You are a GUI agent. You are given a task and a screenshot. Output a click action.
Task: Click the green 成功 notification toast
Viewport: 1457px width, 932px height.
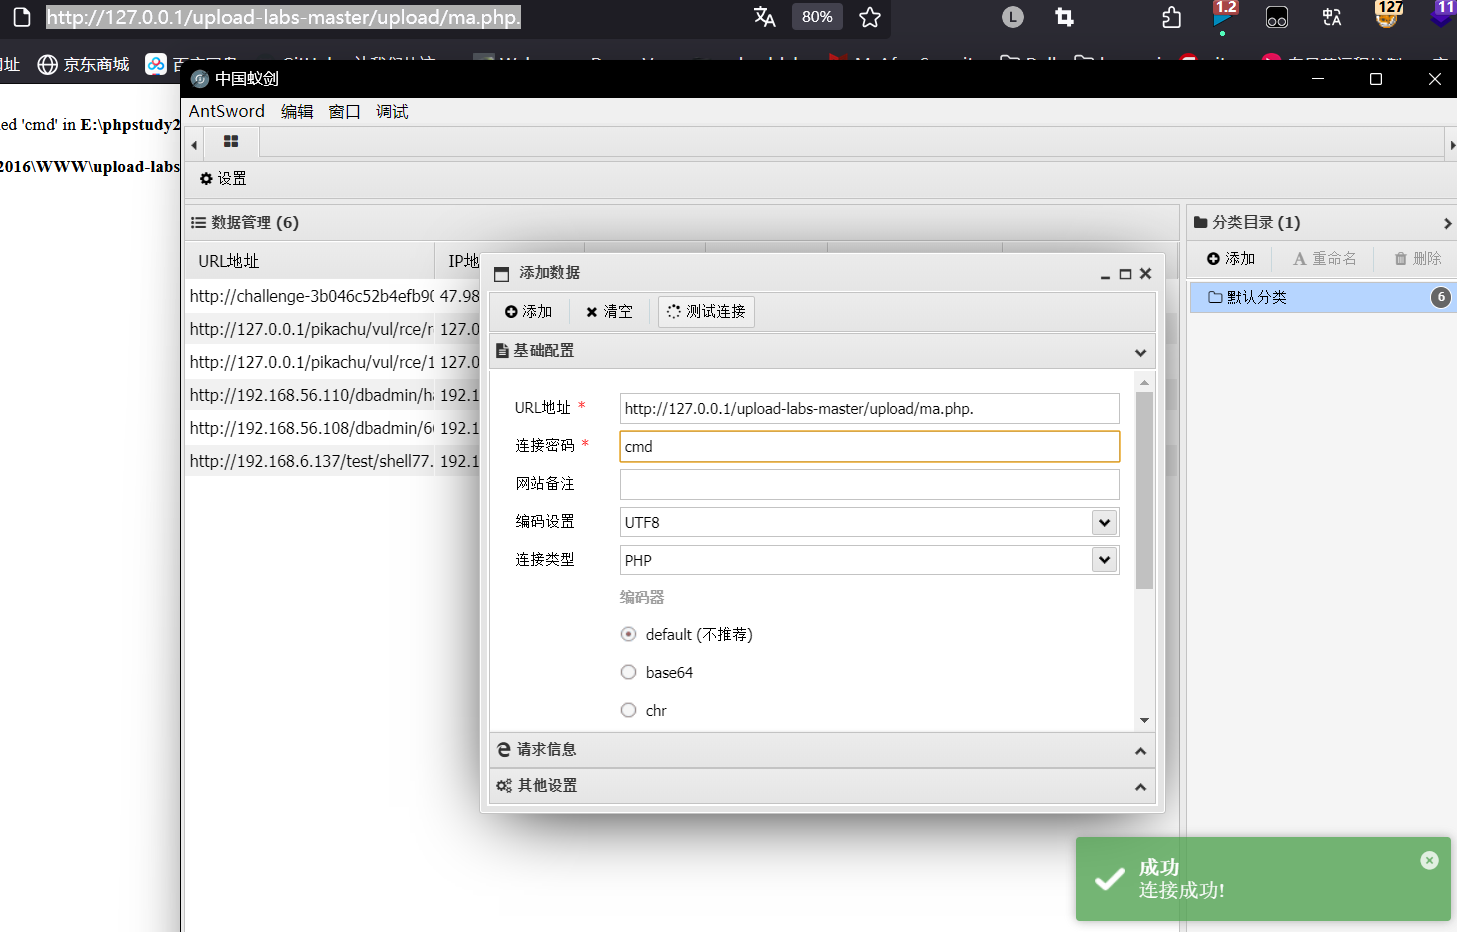pyautogui.click(x=1263, y=879)
